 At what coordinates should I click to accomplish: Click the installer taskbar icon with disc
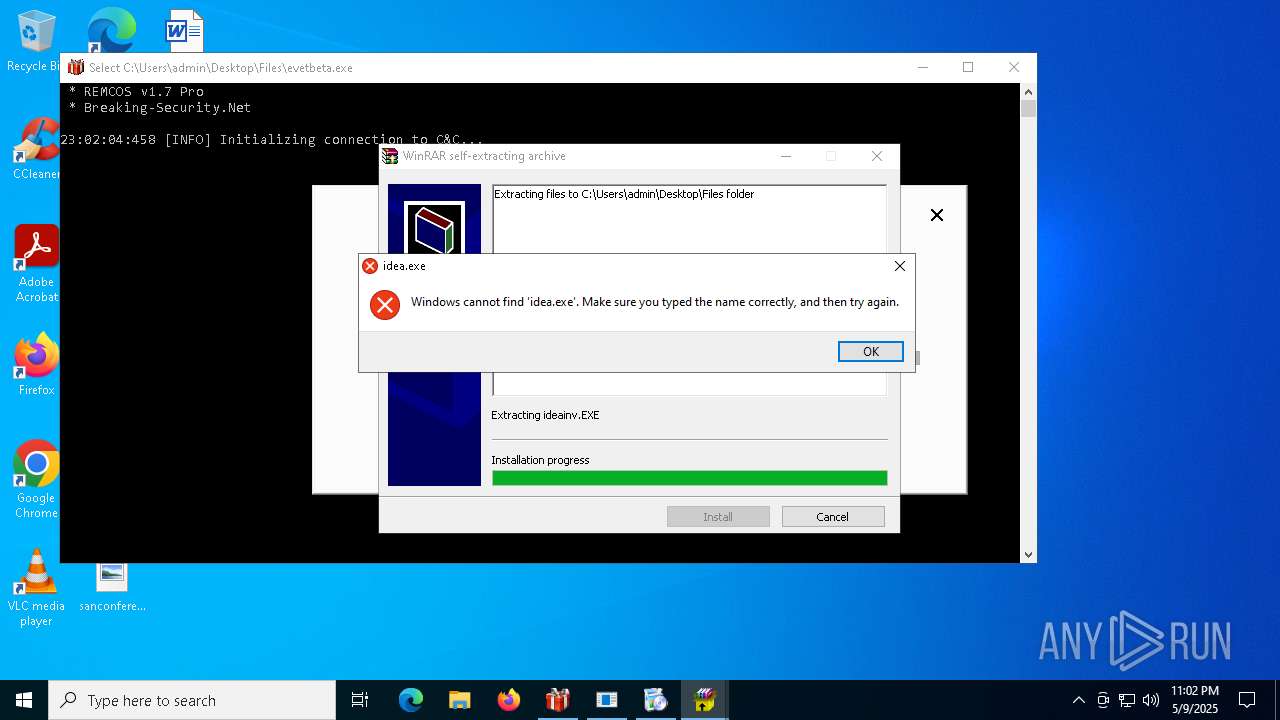pos(656,700)
